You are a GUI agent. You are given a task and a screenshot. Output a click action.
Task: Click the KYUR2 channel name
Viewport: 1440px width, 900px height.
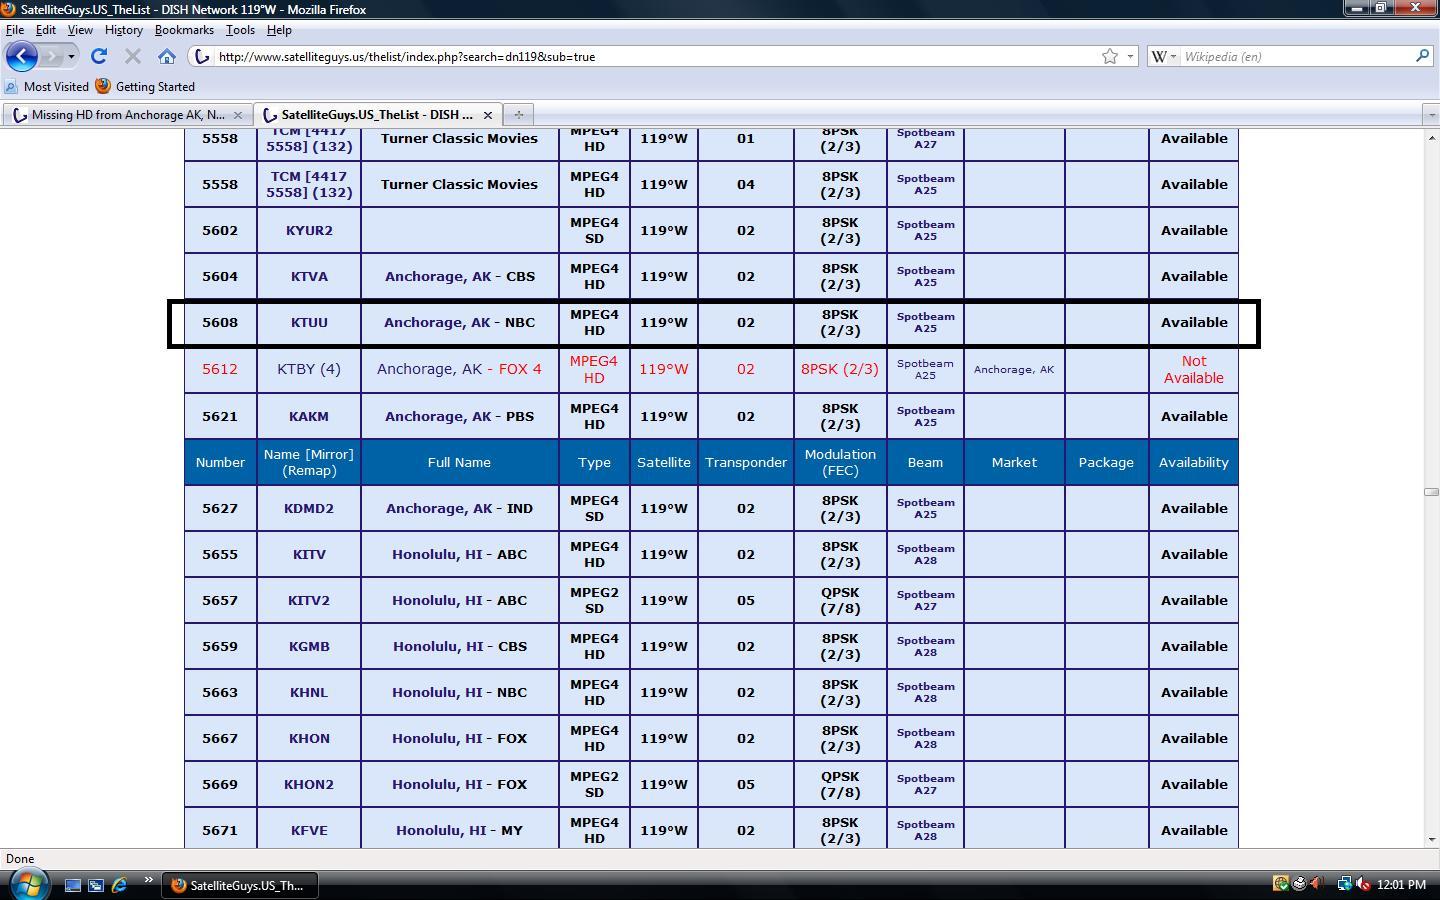[309, 231]
